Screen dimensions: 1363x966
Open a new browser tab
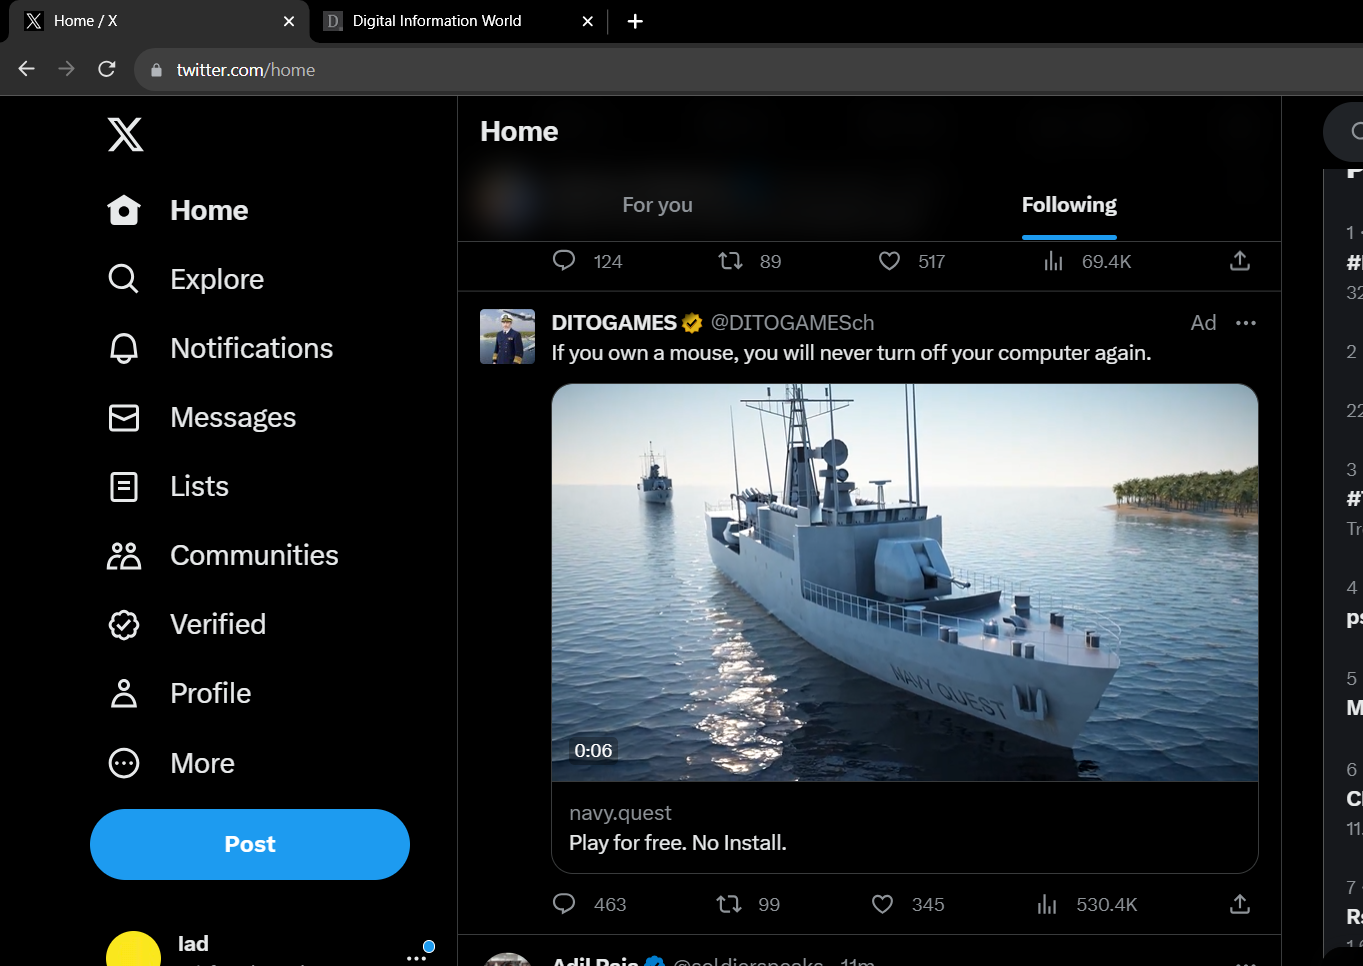coord(635,21)
